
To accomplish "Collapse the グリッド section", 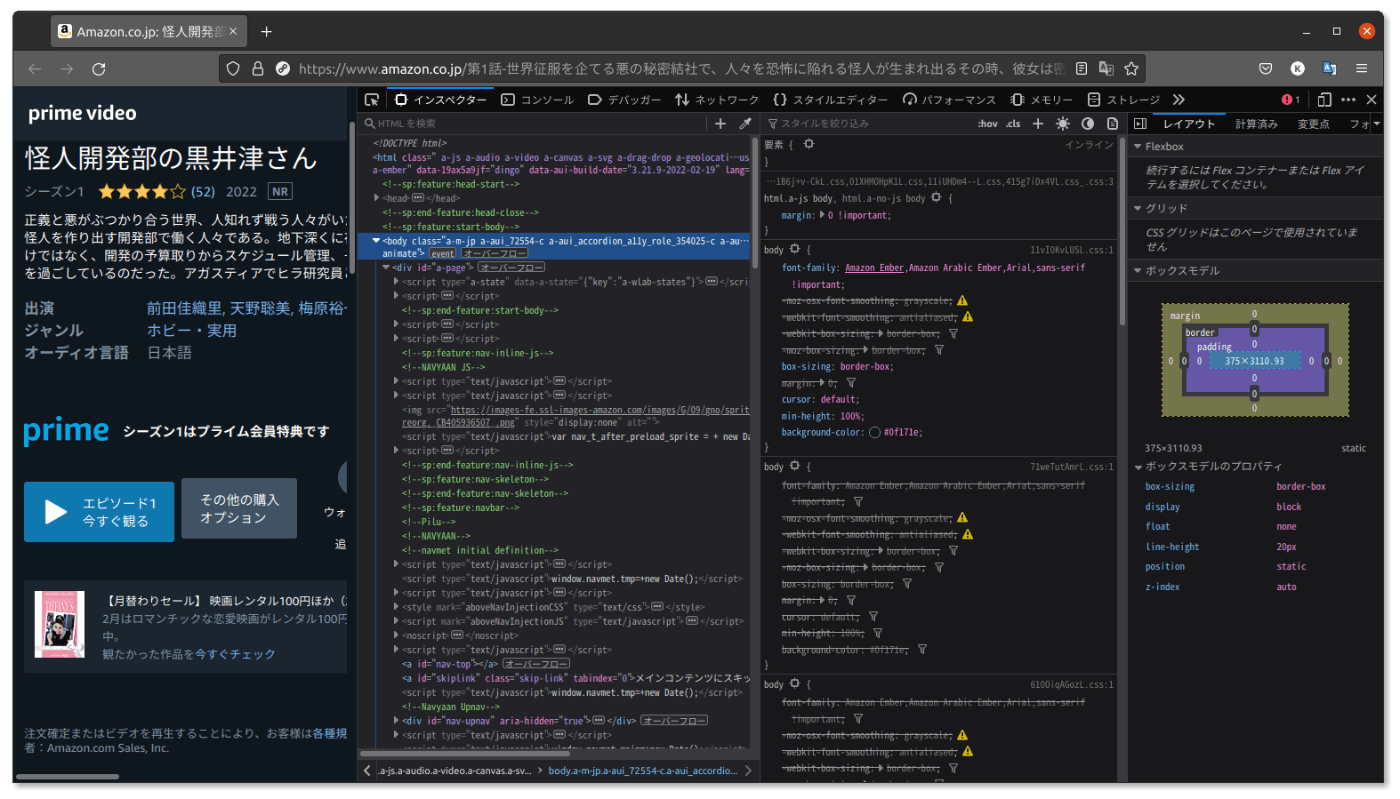I will [x=1137, y=208].
